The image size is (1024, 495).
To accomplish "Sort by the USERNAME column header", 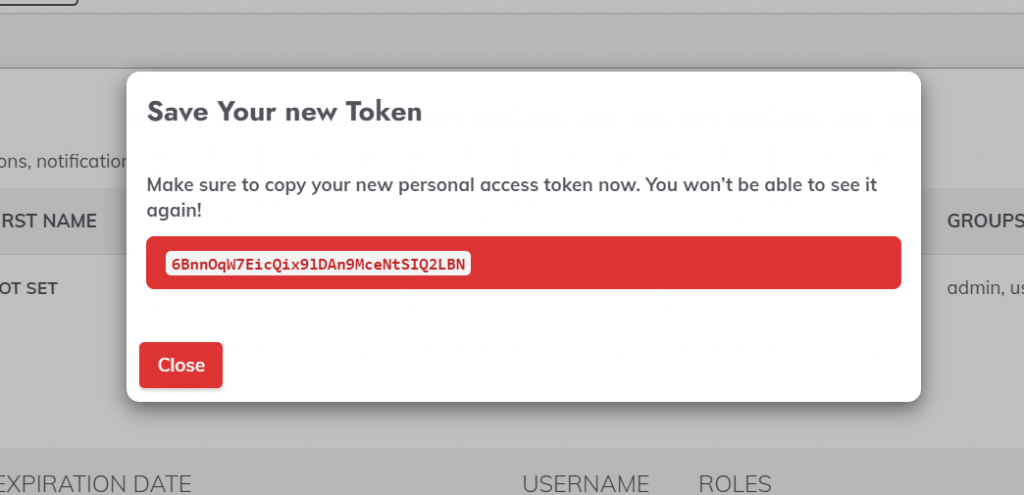I will (x=585, y=484).
